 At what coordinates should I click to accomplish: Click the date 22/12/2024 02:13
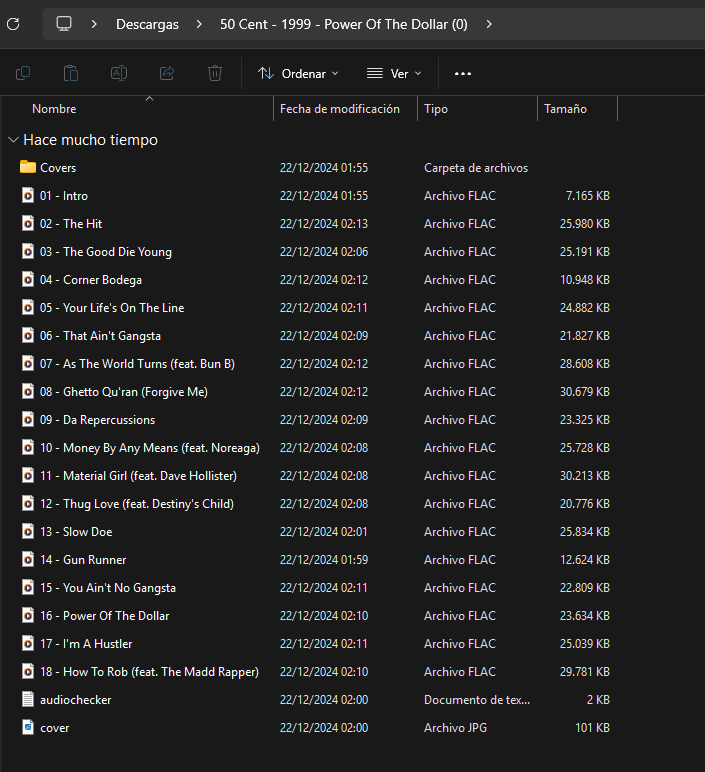click(x=324, y=224)
